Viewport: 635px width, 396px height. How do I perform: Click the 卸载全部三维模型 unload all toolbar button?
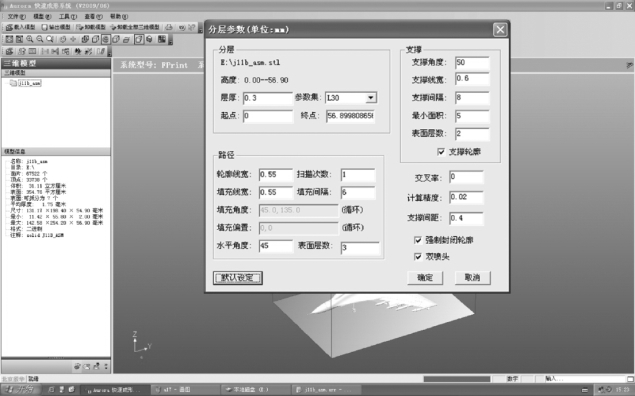click(x=135, y=27)
